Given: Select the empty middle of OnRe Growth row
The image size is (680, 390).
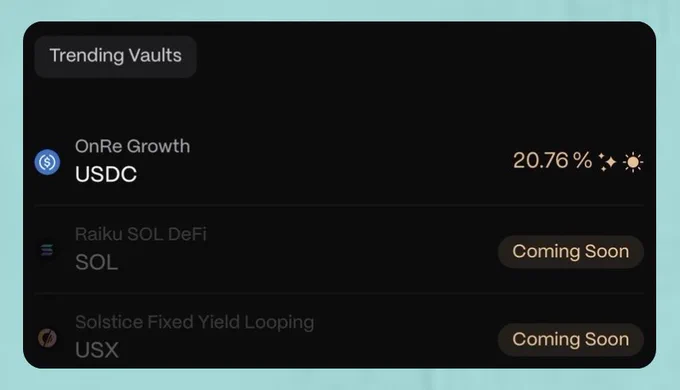Looking at the screenshot, I should click(347, 161).
